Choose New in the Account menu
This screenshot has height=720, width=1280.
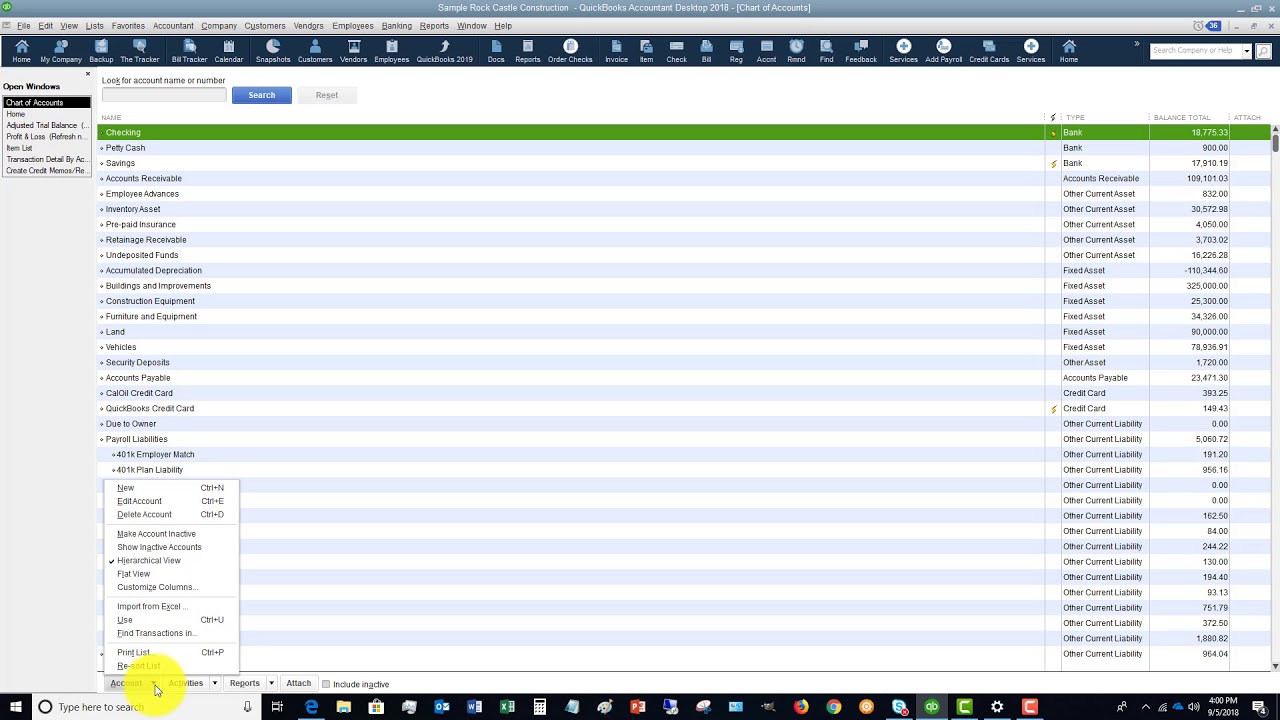125,488
